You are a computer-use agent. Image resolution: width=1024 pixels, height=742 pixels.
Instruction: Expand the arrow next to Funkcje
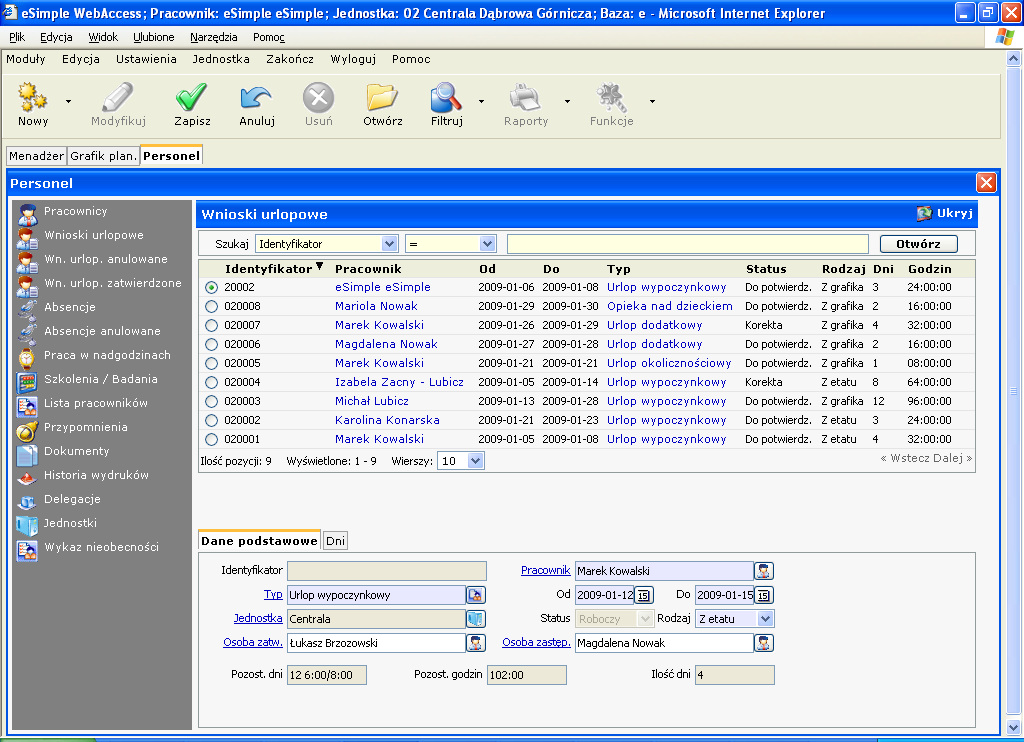coord(652,101)
